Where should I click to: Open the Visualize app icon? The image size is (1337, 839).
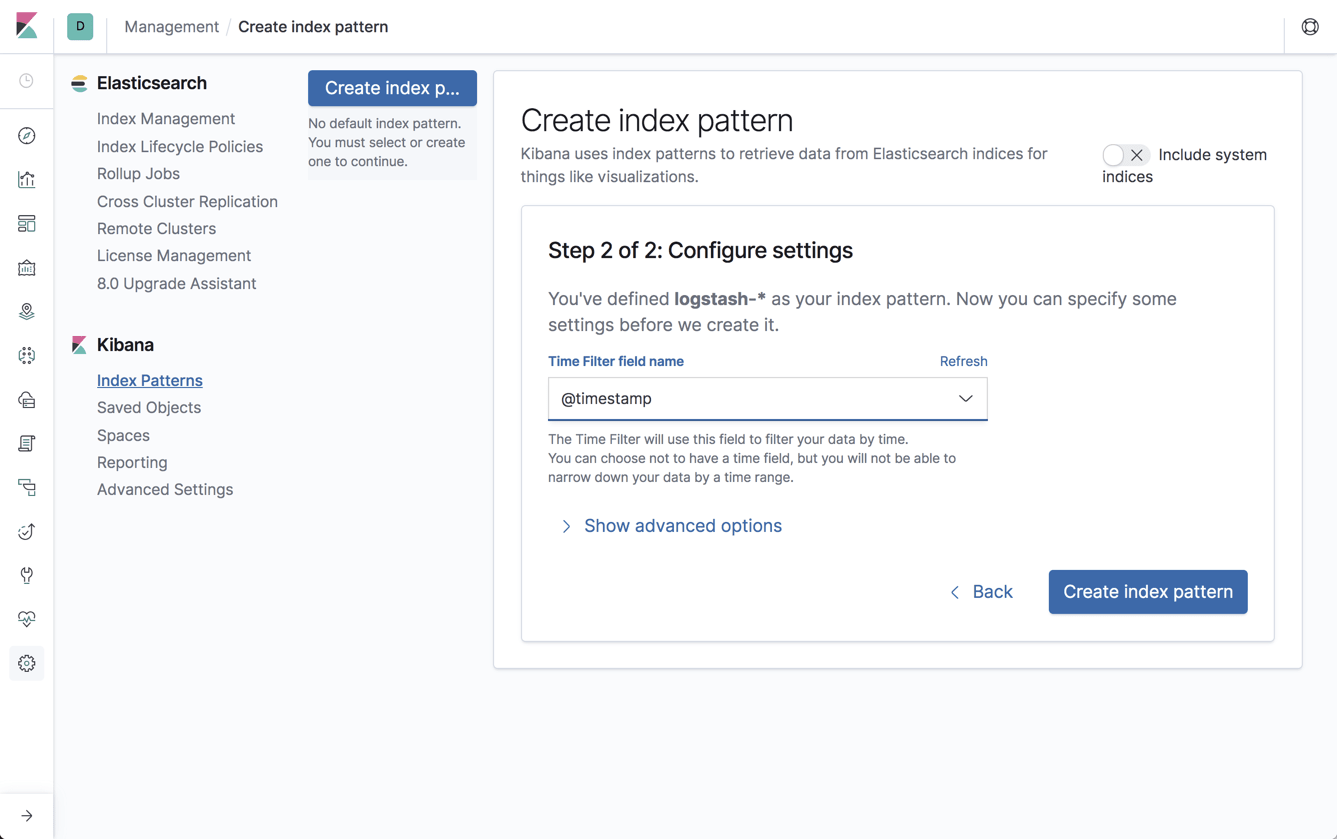27,180
